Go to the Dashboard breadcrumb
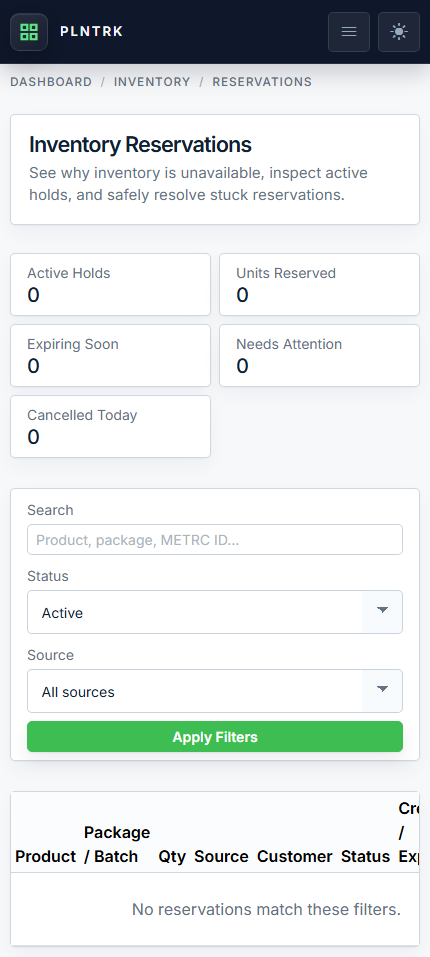Image resolution: width=430 pixels, height=957 pixels. point(51,82)
